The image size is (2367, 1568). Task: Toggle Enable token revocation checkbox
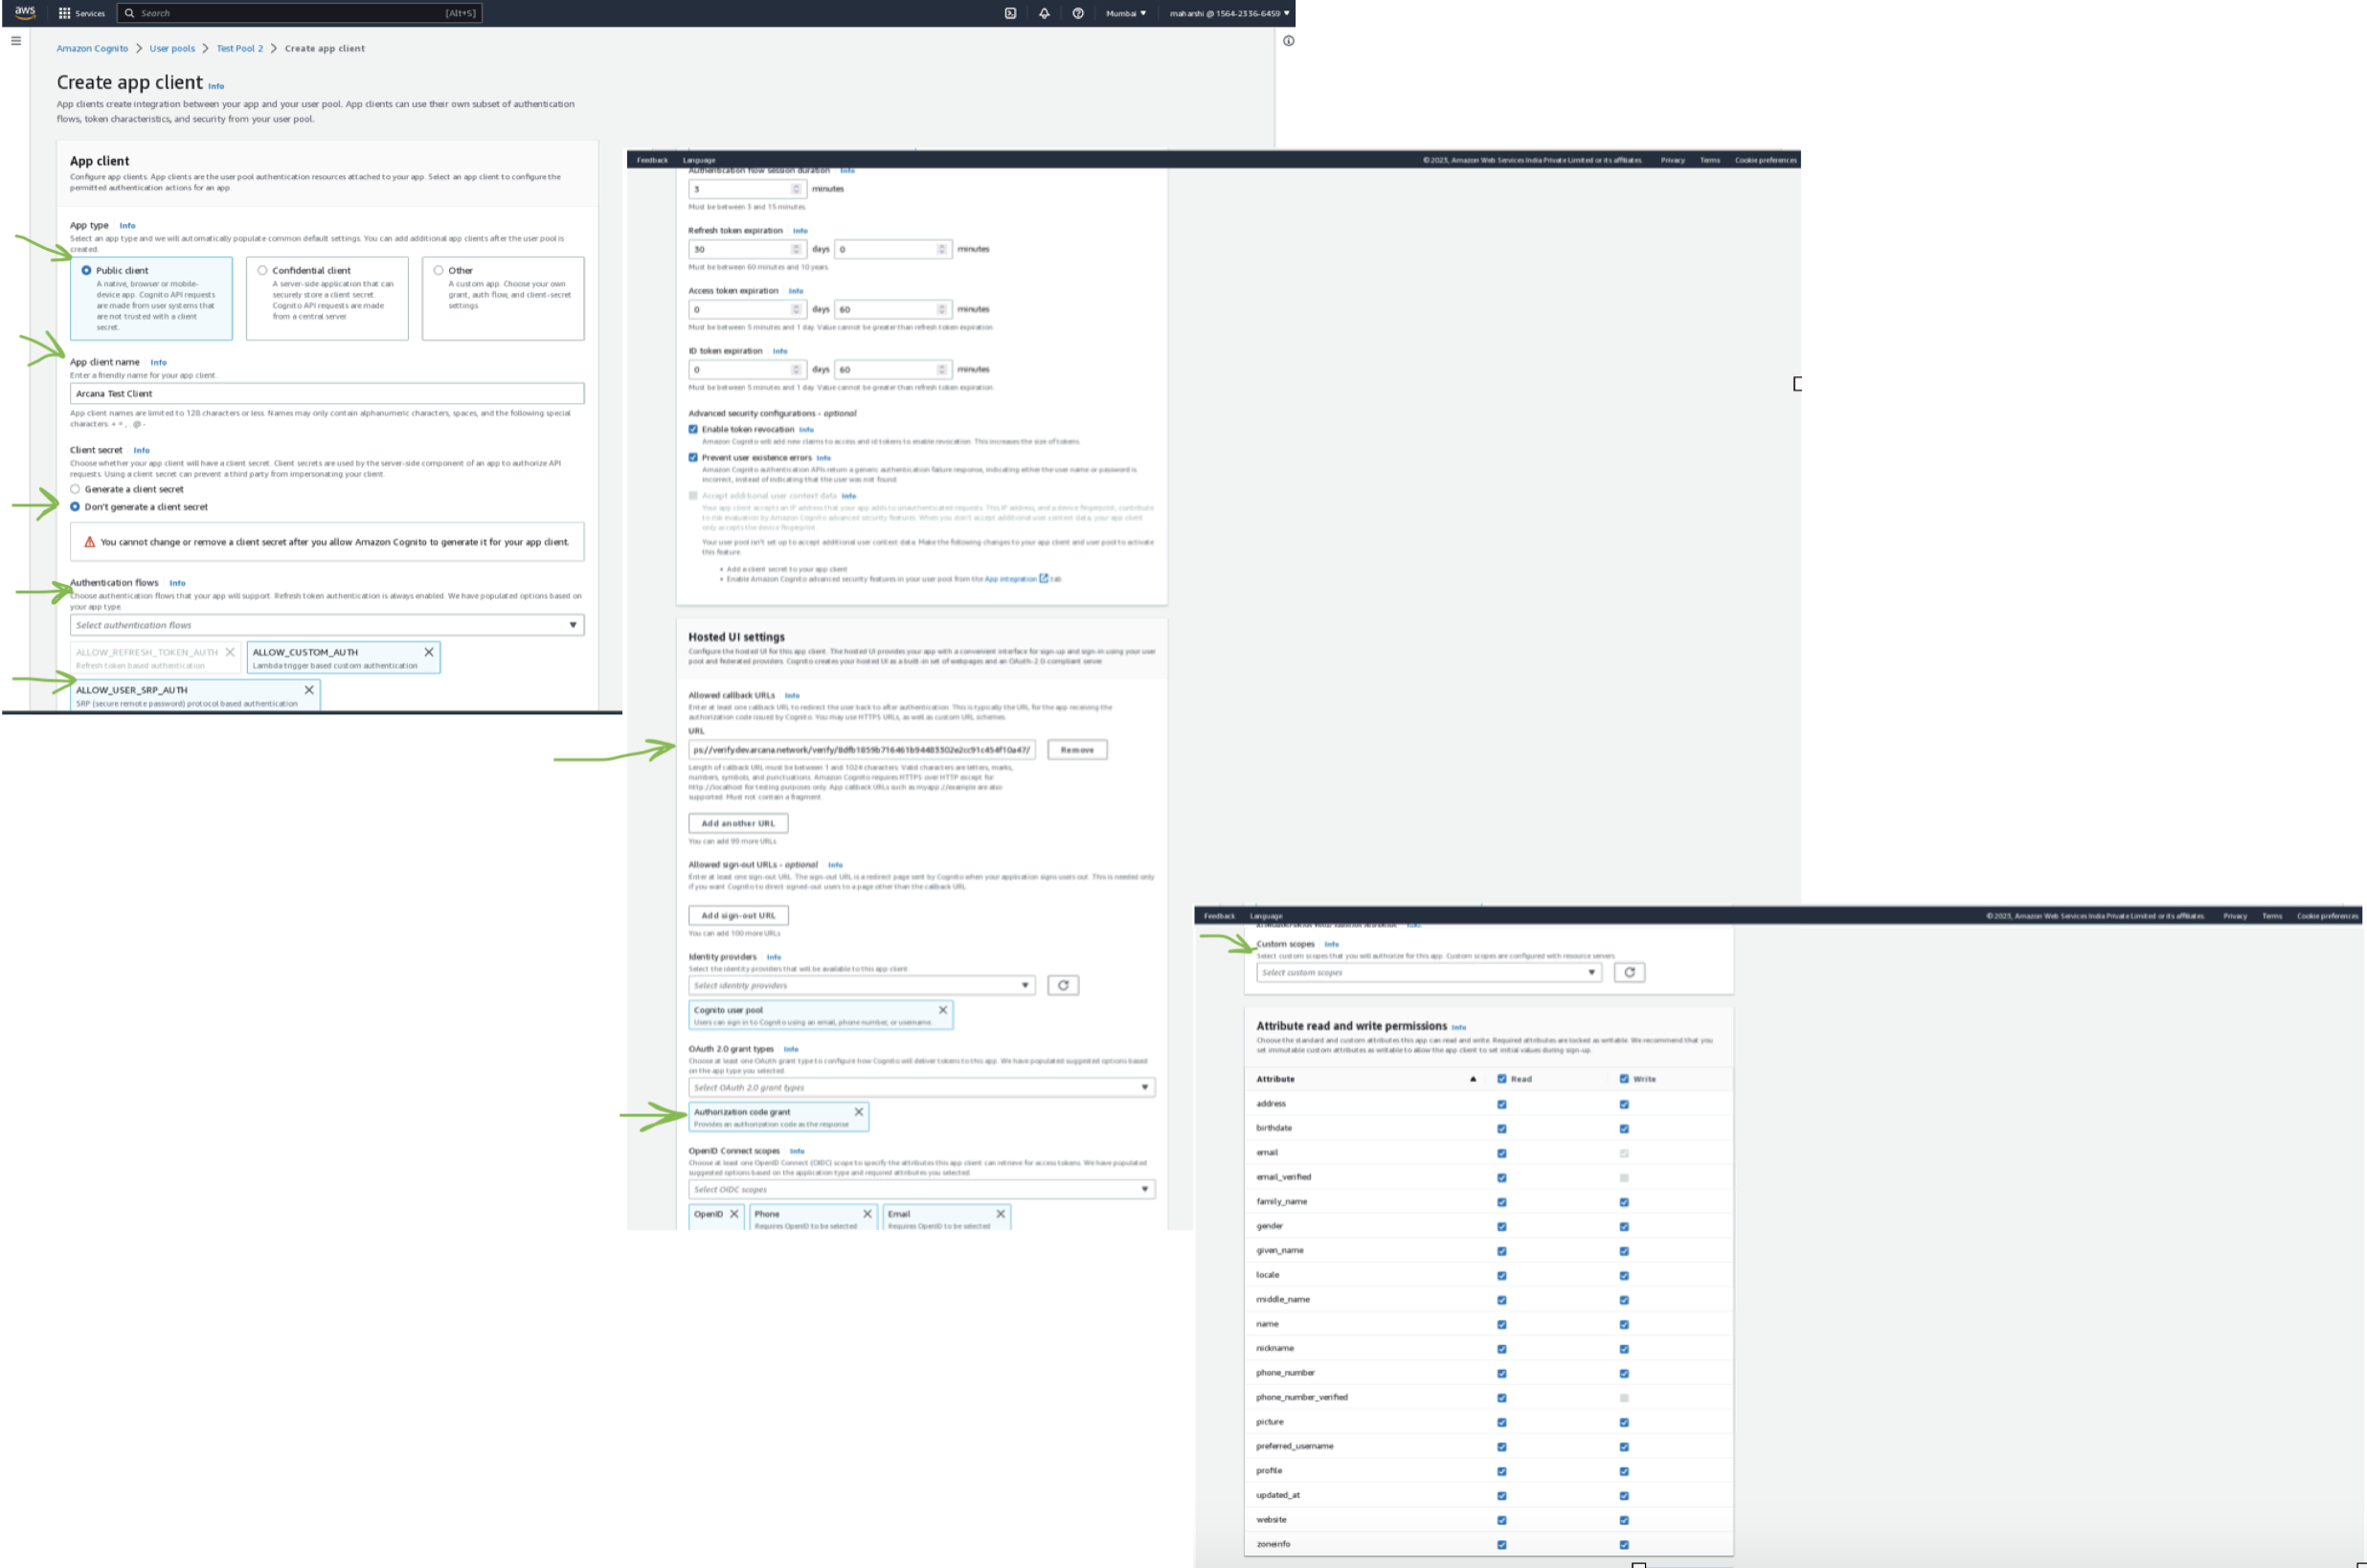point(693,429)
